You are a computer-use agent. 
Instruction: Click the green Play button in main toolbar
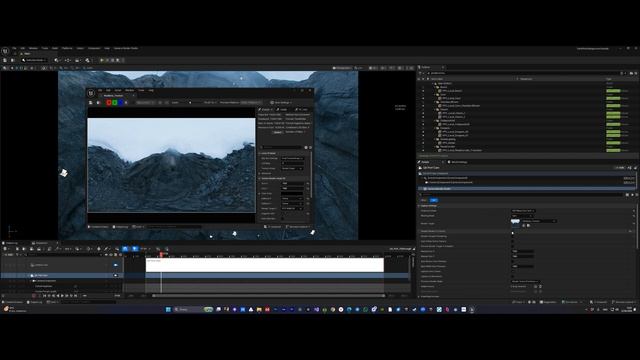pyautogui.click(x=102, y=60)
